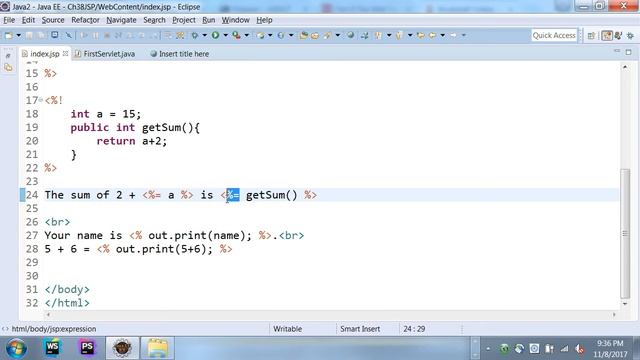
Task: Click the Writable status entry
Action: tap(287, 329)
